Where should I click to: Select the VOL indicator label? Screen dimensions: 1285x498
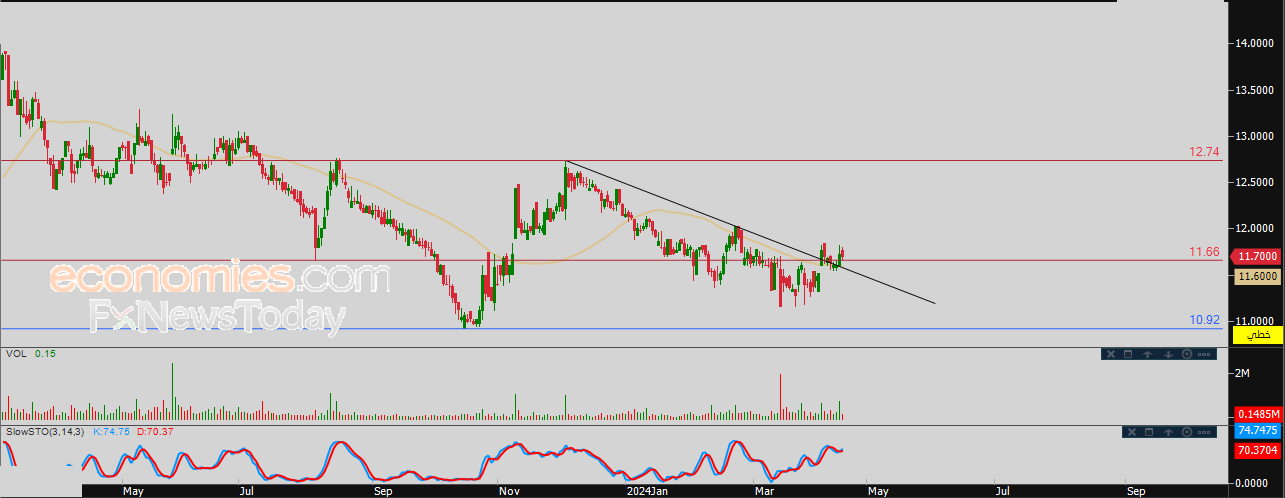pos(16,353)
